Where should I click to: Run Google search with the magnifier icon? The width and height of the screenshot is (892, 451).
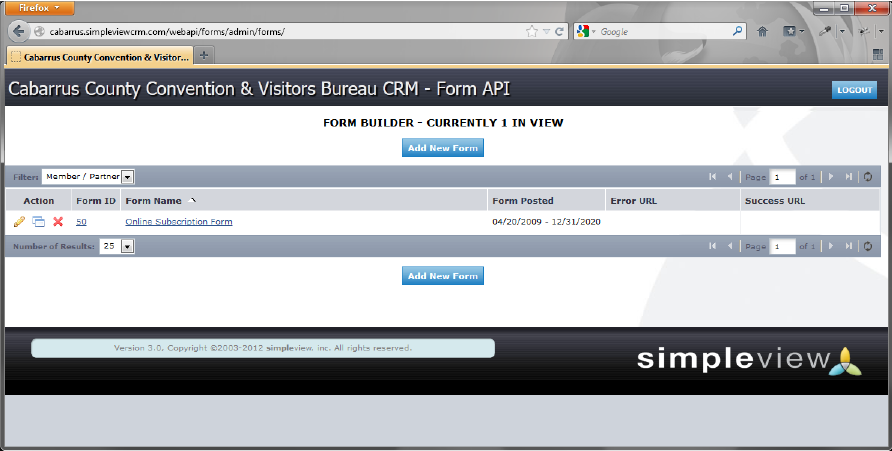[737, 31]
